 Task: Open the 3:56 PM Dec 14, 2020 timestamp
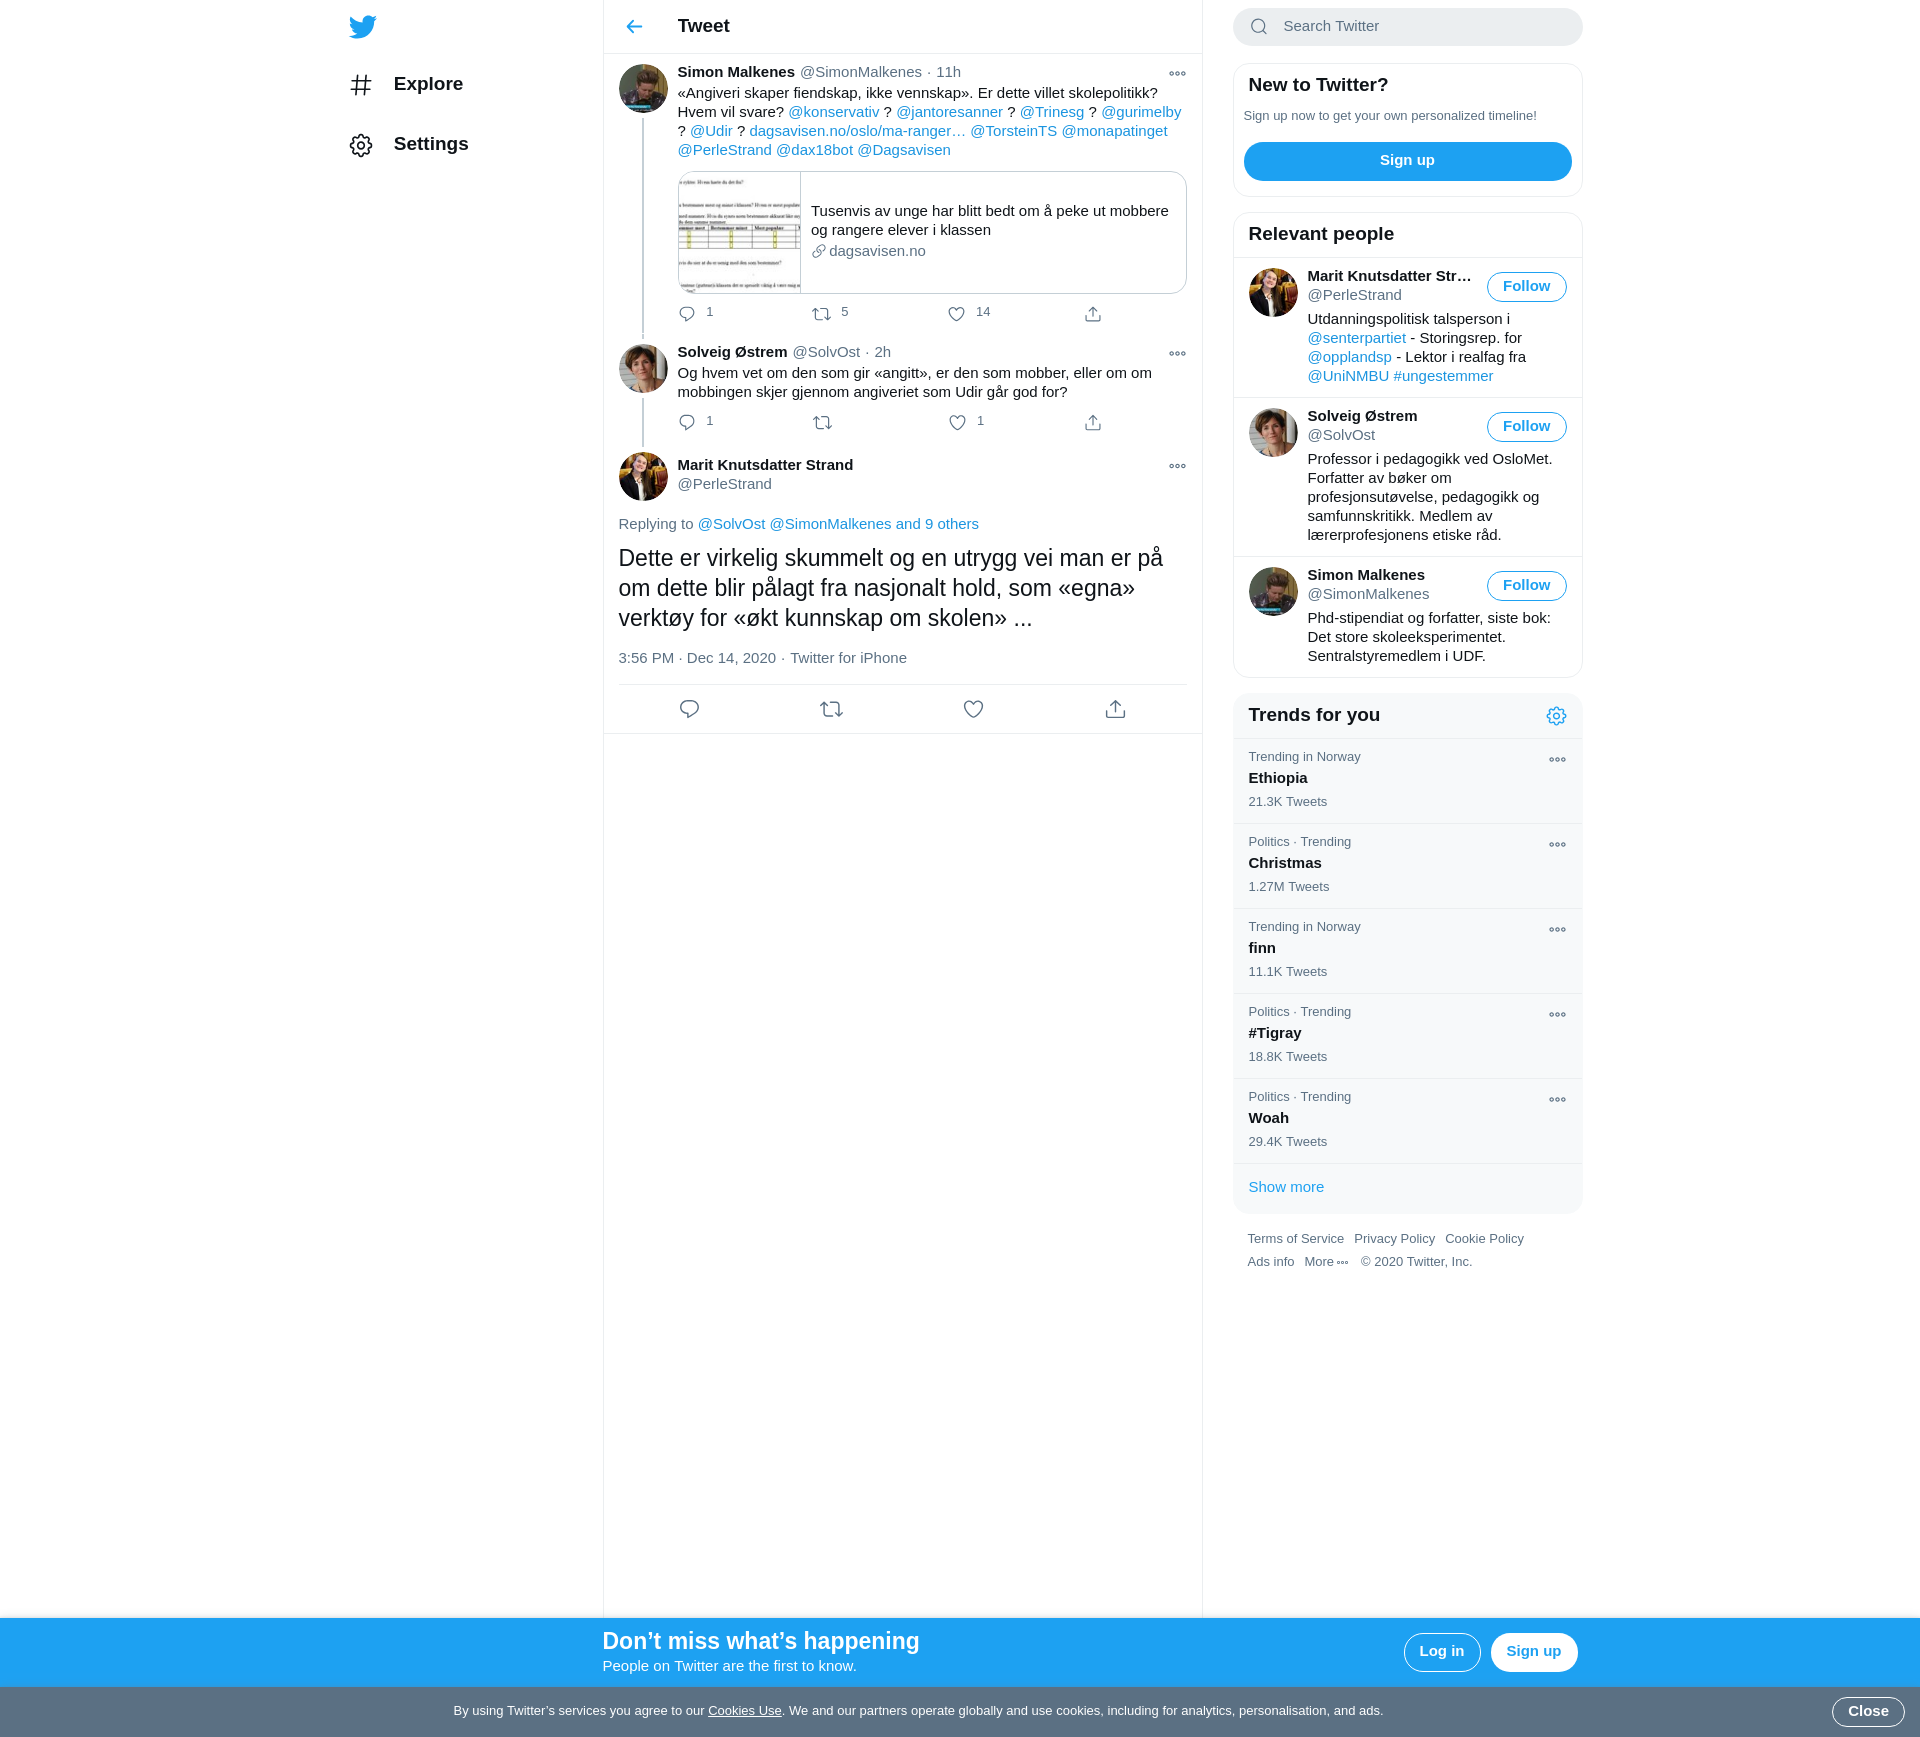pos(697,658)
